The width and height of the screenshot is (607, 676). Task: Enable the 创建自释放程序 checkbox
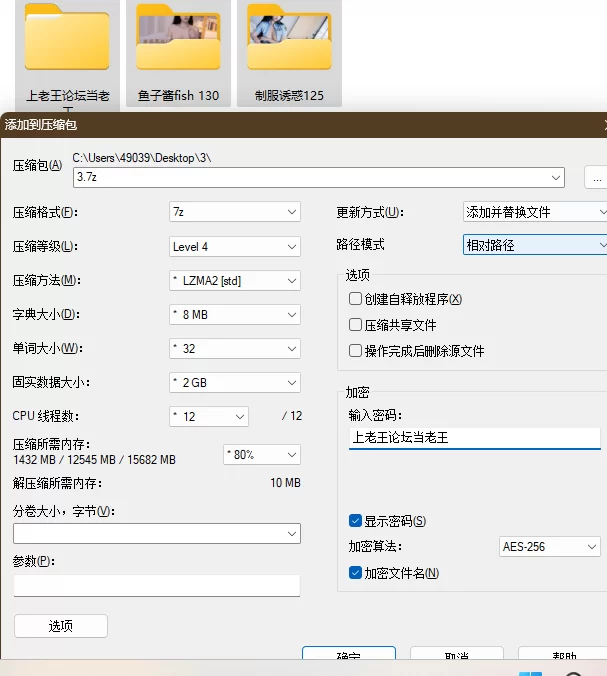[x=355, y=299]
